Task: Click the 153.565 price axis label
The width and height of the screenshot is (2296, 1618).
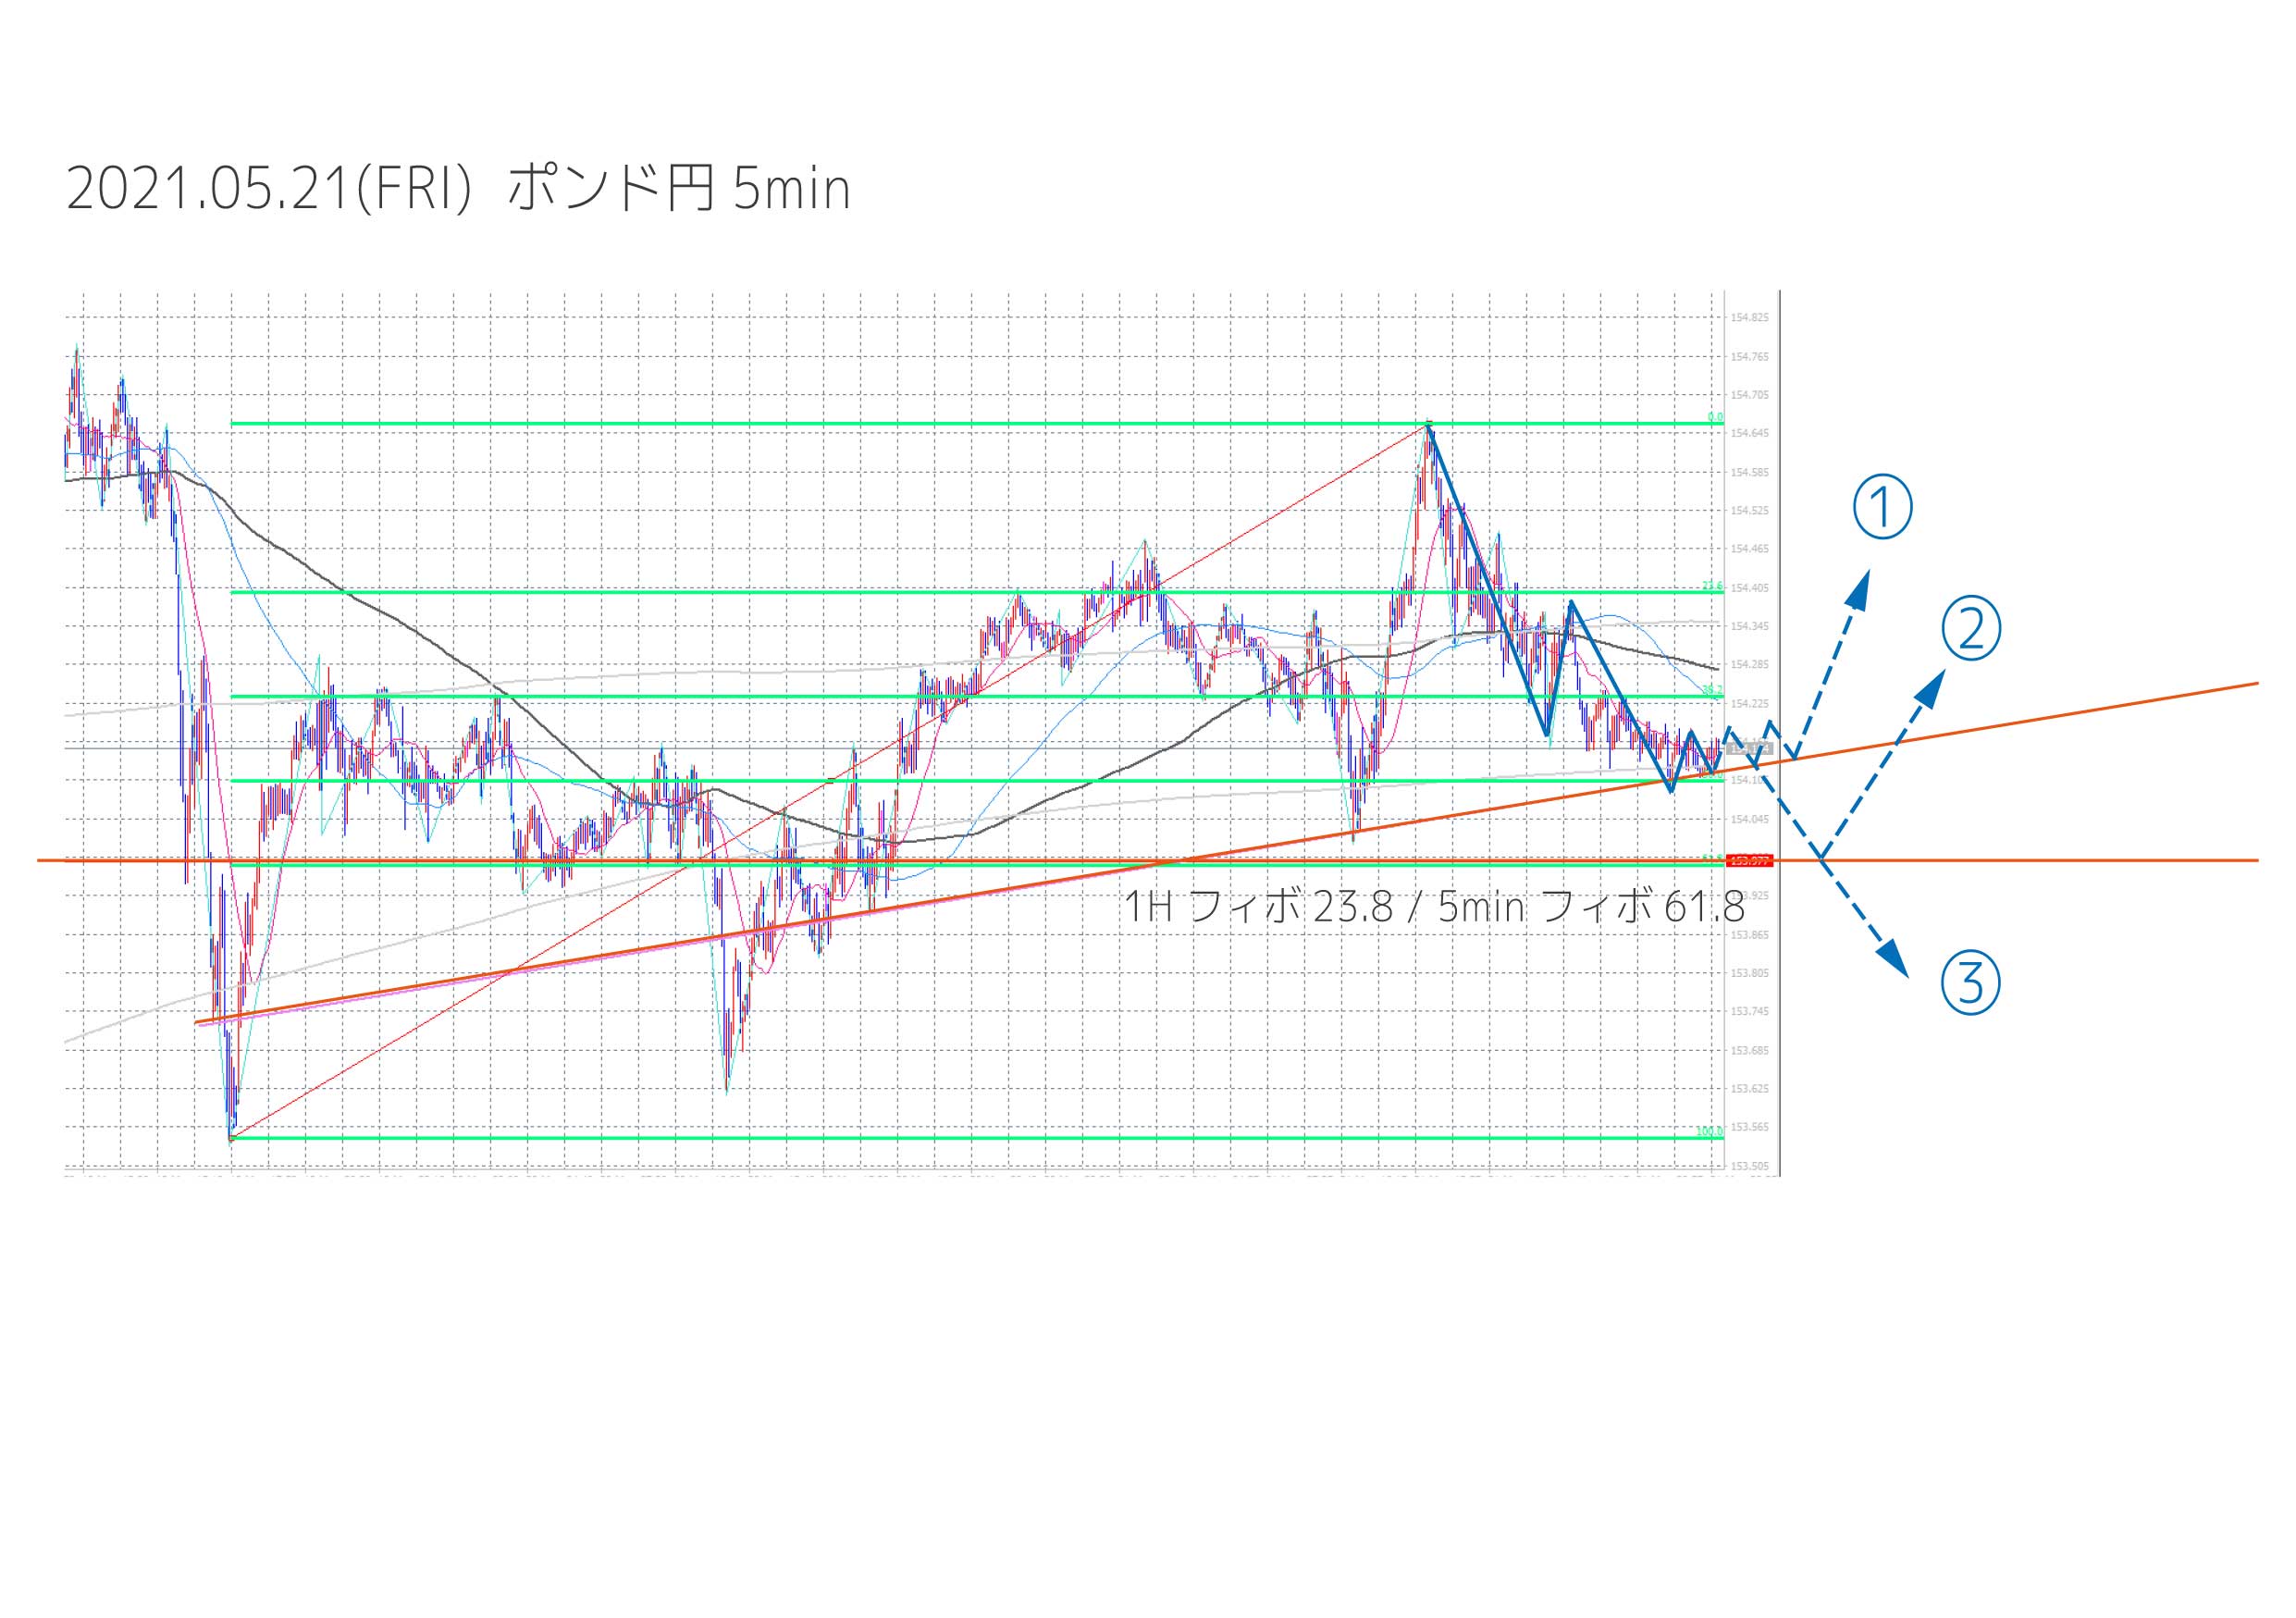Action: coord(1750,1128)
